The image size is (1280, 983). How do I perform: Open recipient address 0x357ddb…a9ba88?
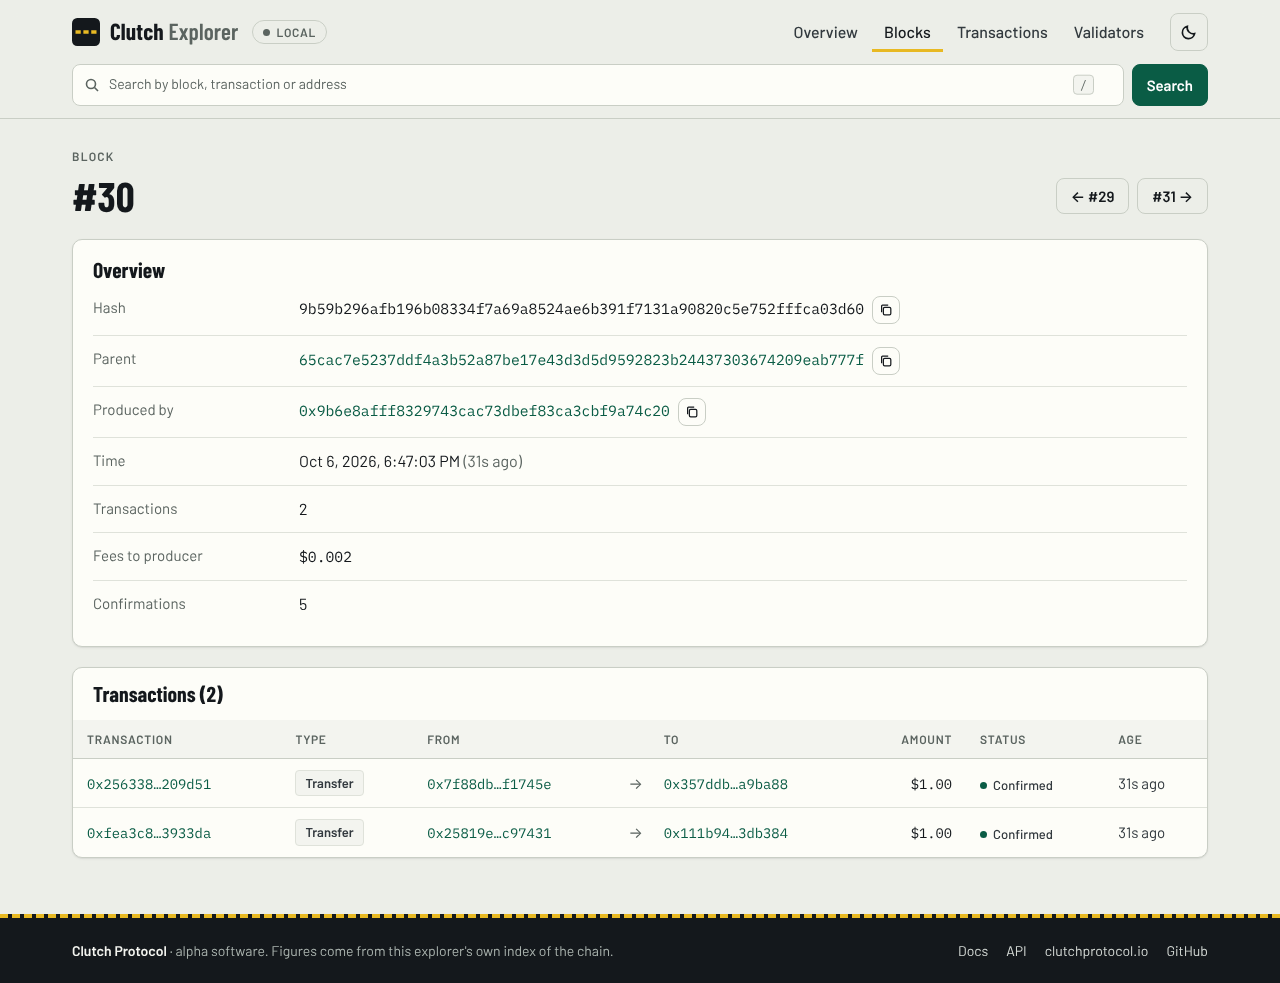[x=726, y=784]
